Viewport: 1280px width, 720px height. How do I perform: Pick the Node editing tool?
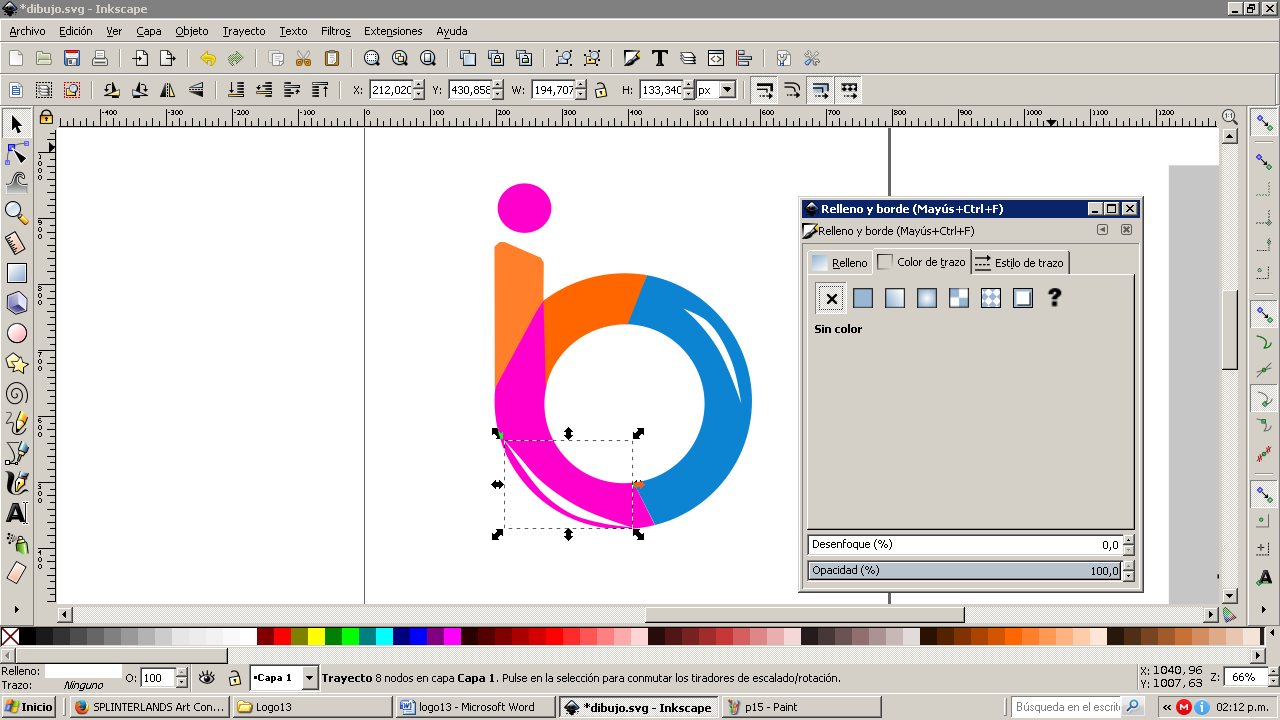pos(16,153)
